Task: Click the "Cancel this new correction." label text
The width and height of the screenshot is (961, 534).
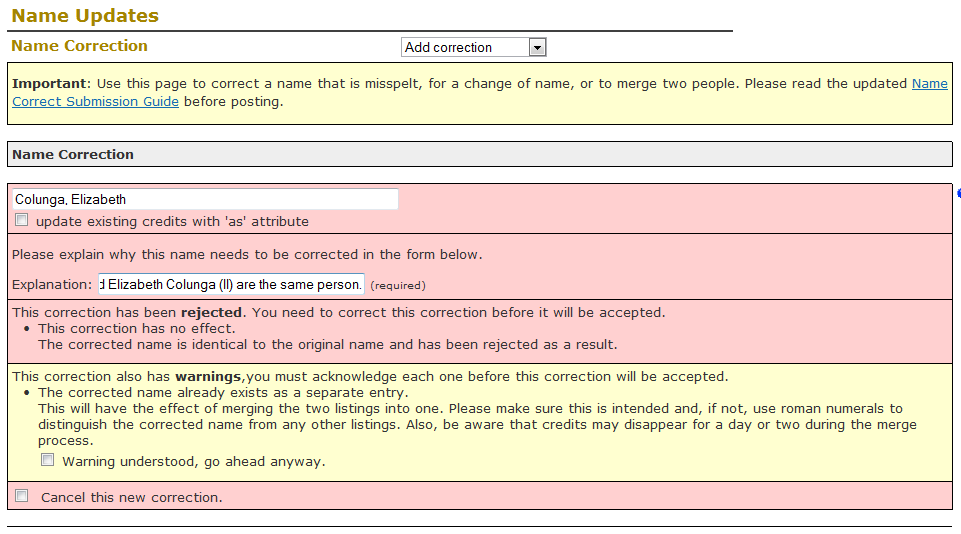Action: tap(131, 497)
